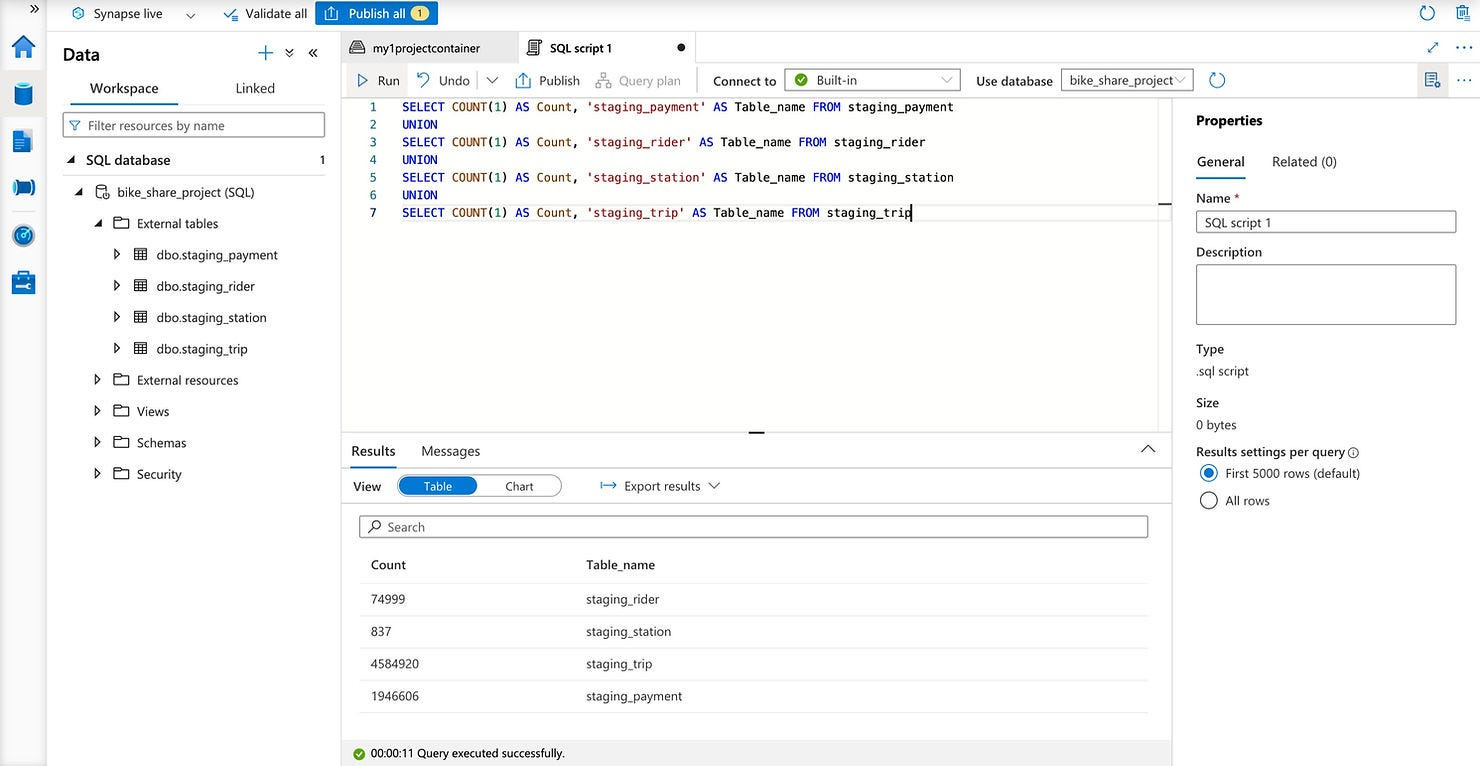Expand the Security folder
Image resolution: width=1480 pixels, height=766 pixels.
pos(98,474)
